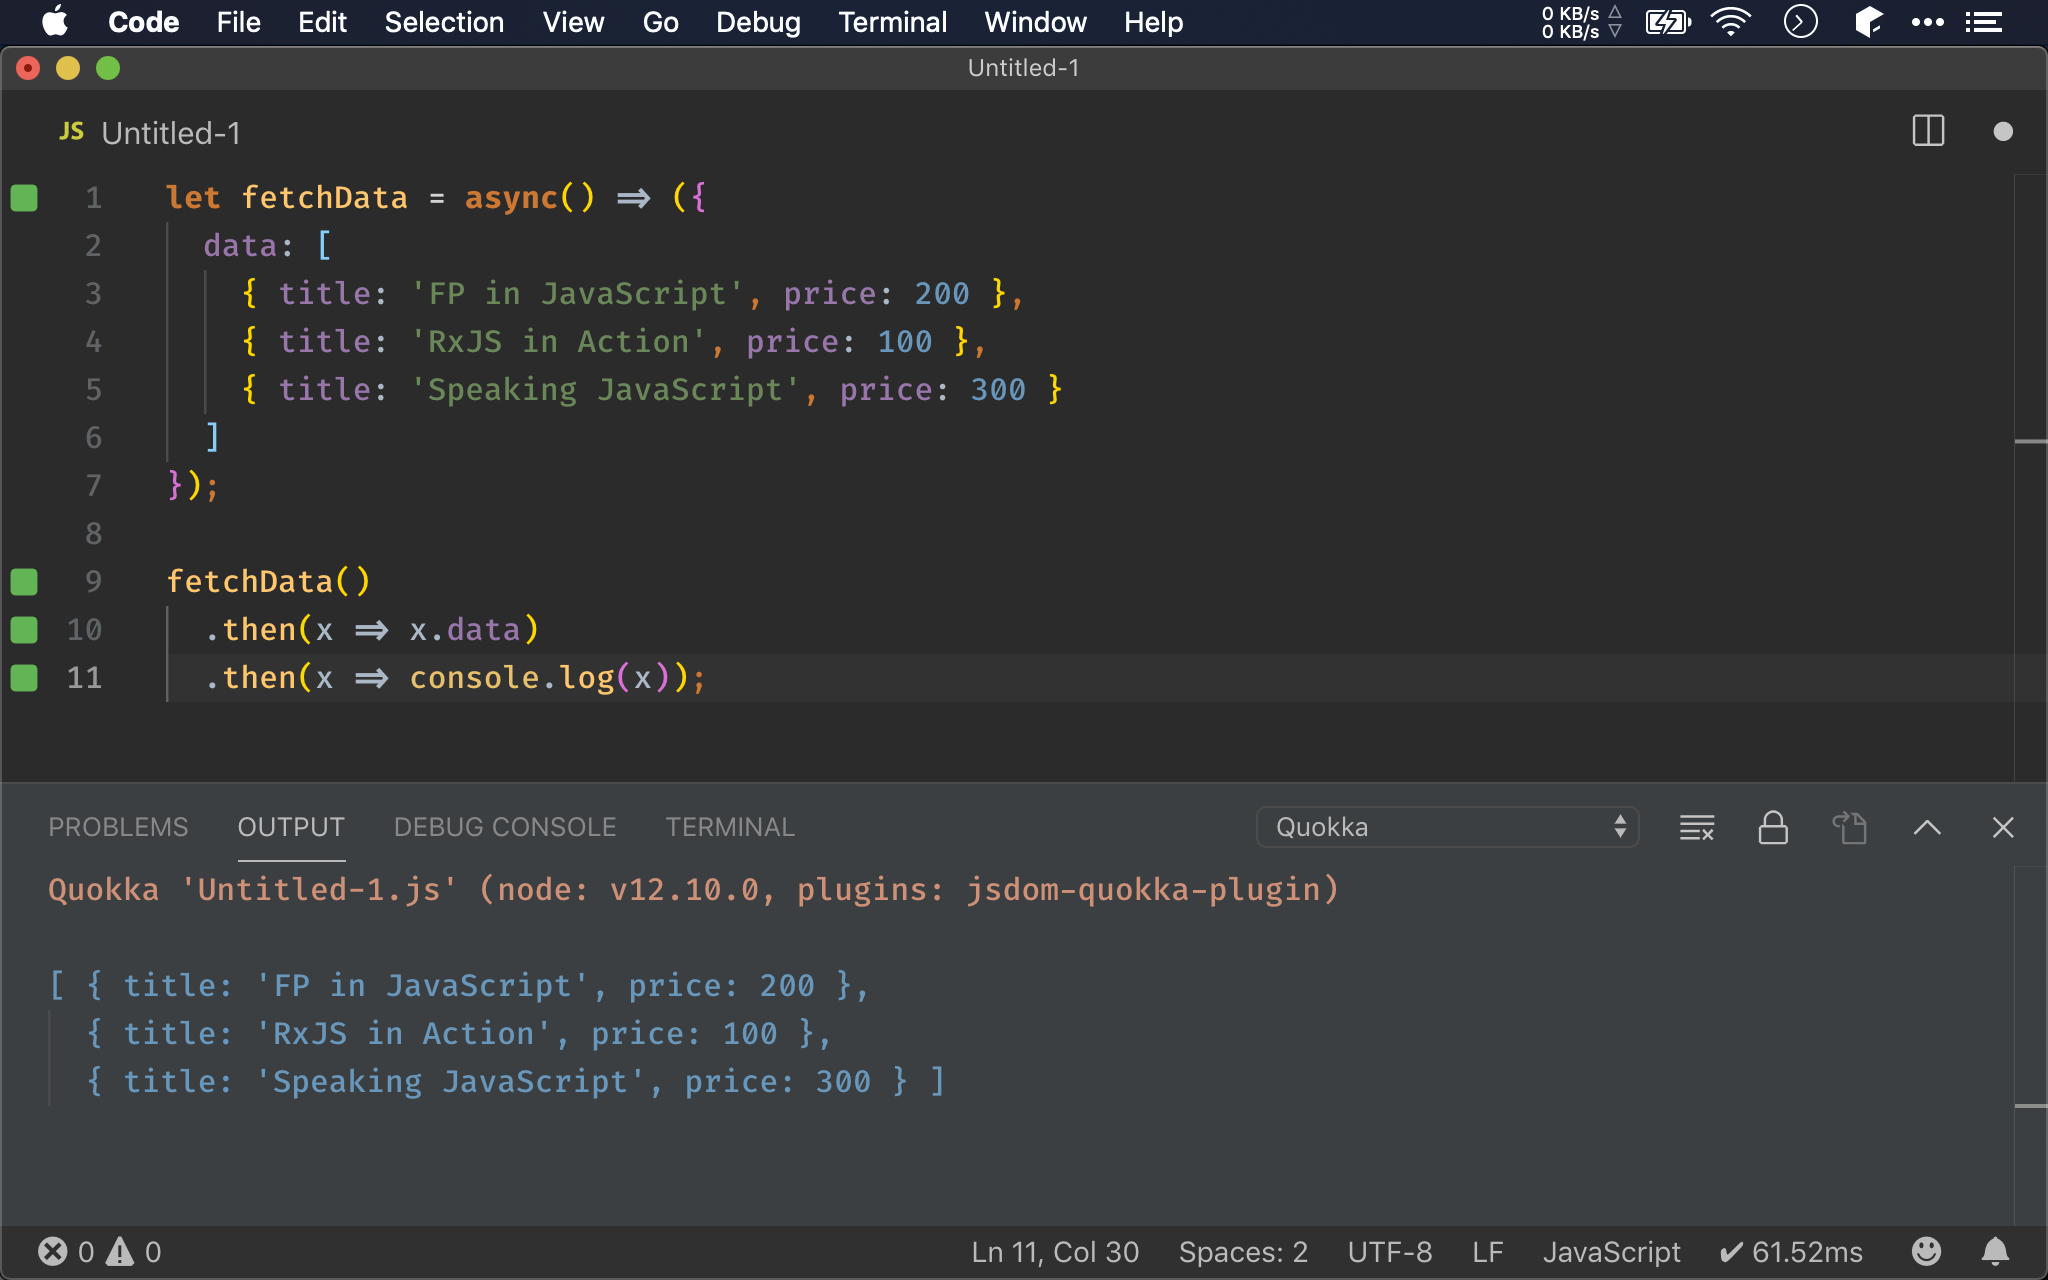Click the green Quokka indicator on line 9
Viewport: 2048px width, 1280px height.
[24, 581]
